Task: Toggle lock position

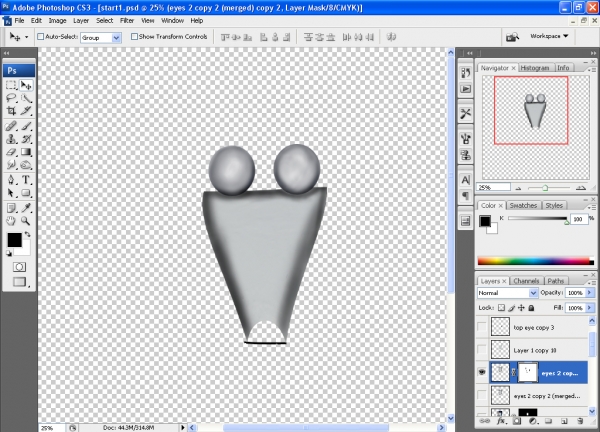Action: [x=521, y=308]
